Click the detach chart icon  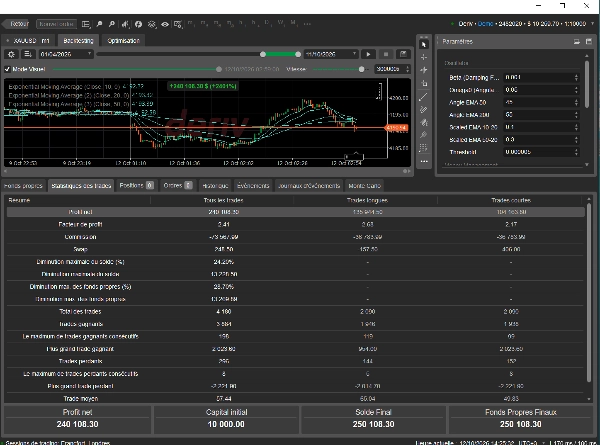pyautogui.click(x=403, y=54)
